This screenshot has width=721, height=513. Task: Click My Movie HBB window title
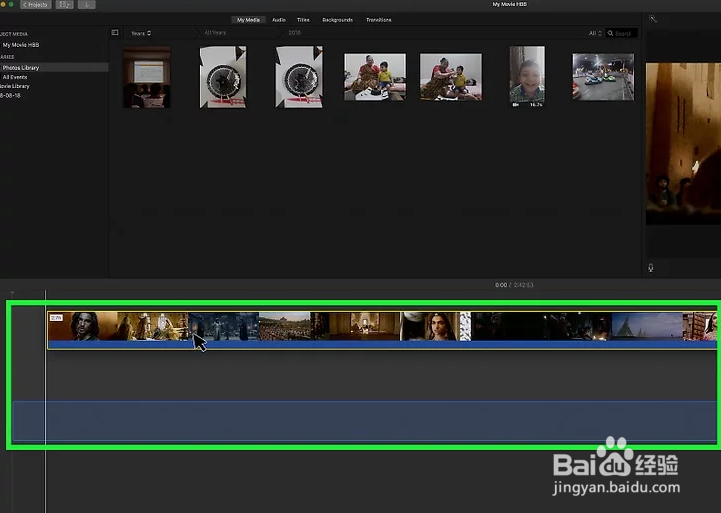pyautogui.click(x=509, y=4)
